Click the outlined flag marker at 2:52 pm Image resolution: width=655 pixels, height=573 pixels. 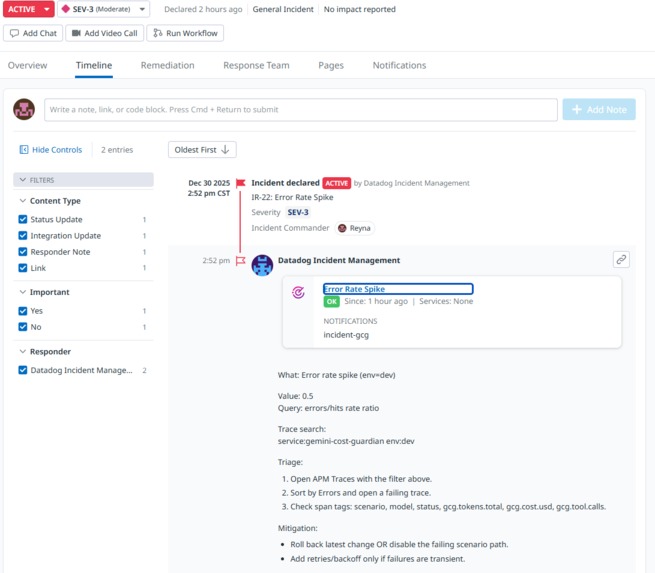241,261
